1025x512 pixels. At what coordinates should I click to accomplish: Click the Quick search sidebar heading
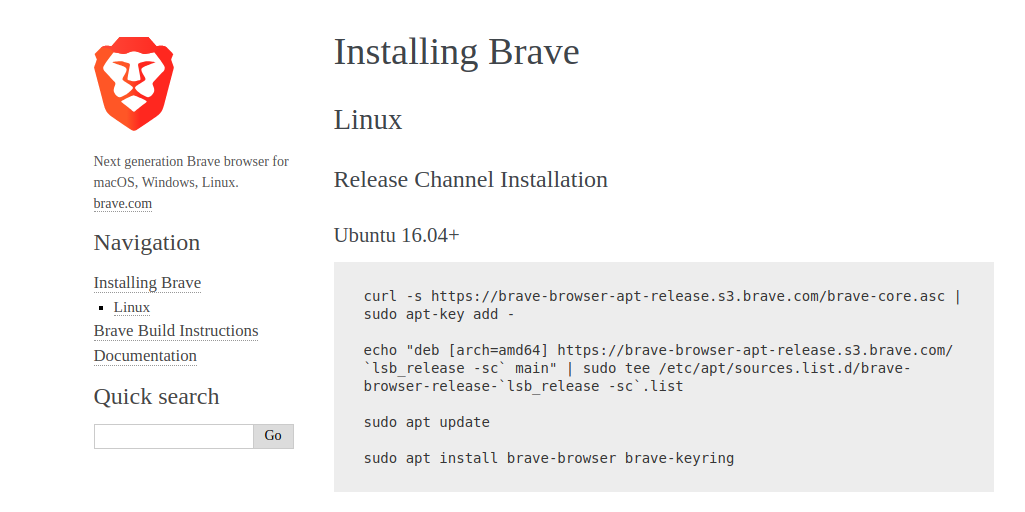[x=156, y=397]
